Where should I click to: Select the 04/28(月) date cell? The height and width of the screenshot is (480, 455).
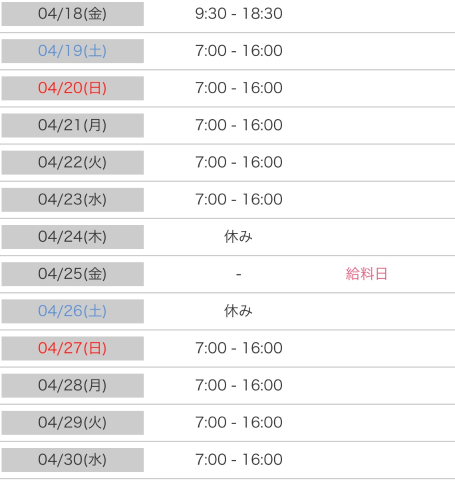(x=73, y=385)
